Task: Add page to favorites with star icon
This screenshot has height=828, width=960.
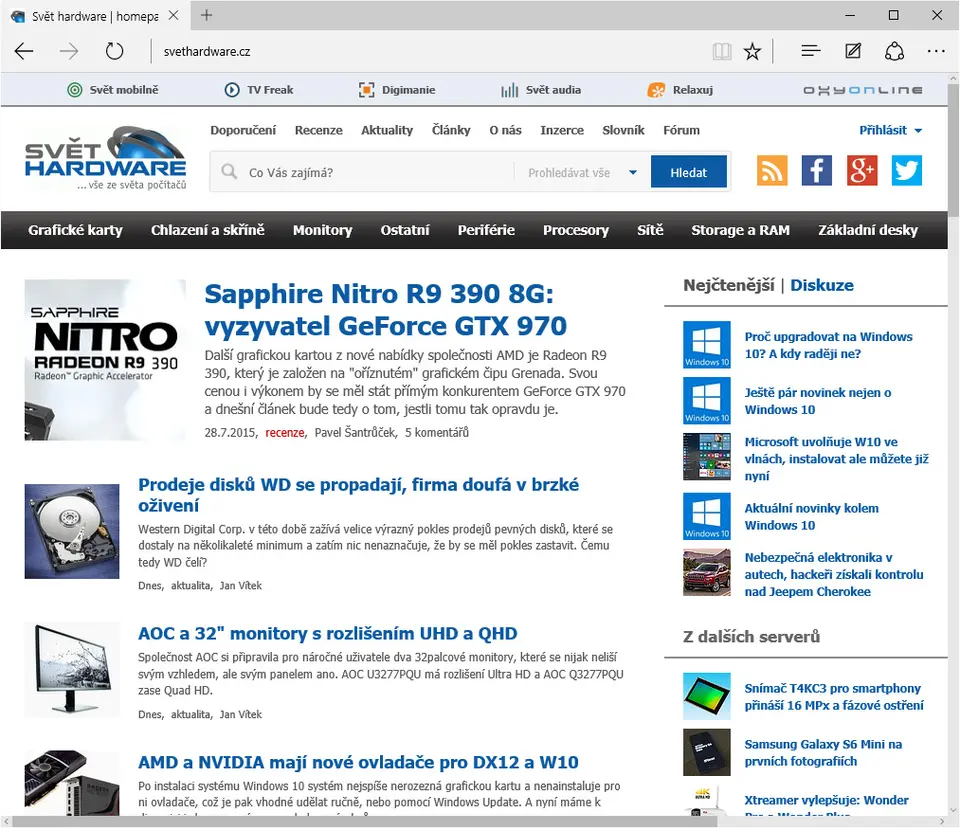Action: pyautogui.click(x=753, y=51)
